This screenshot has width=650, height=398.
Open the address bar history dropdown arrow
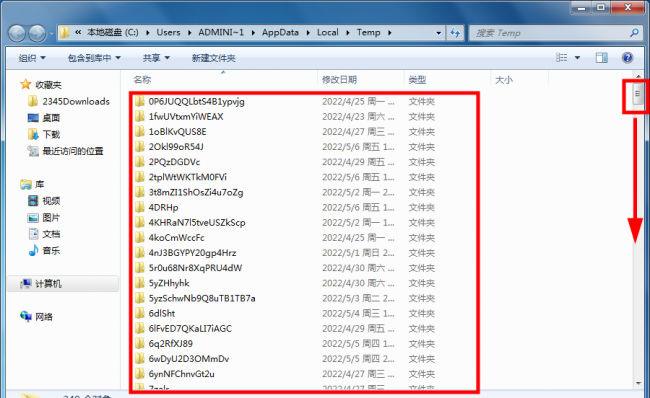tap(438, 33)
